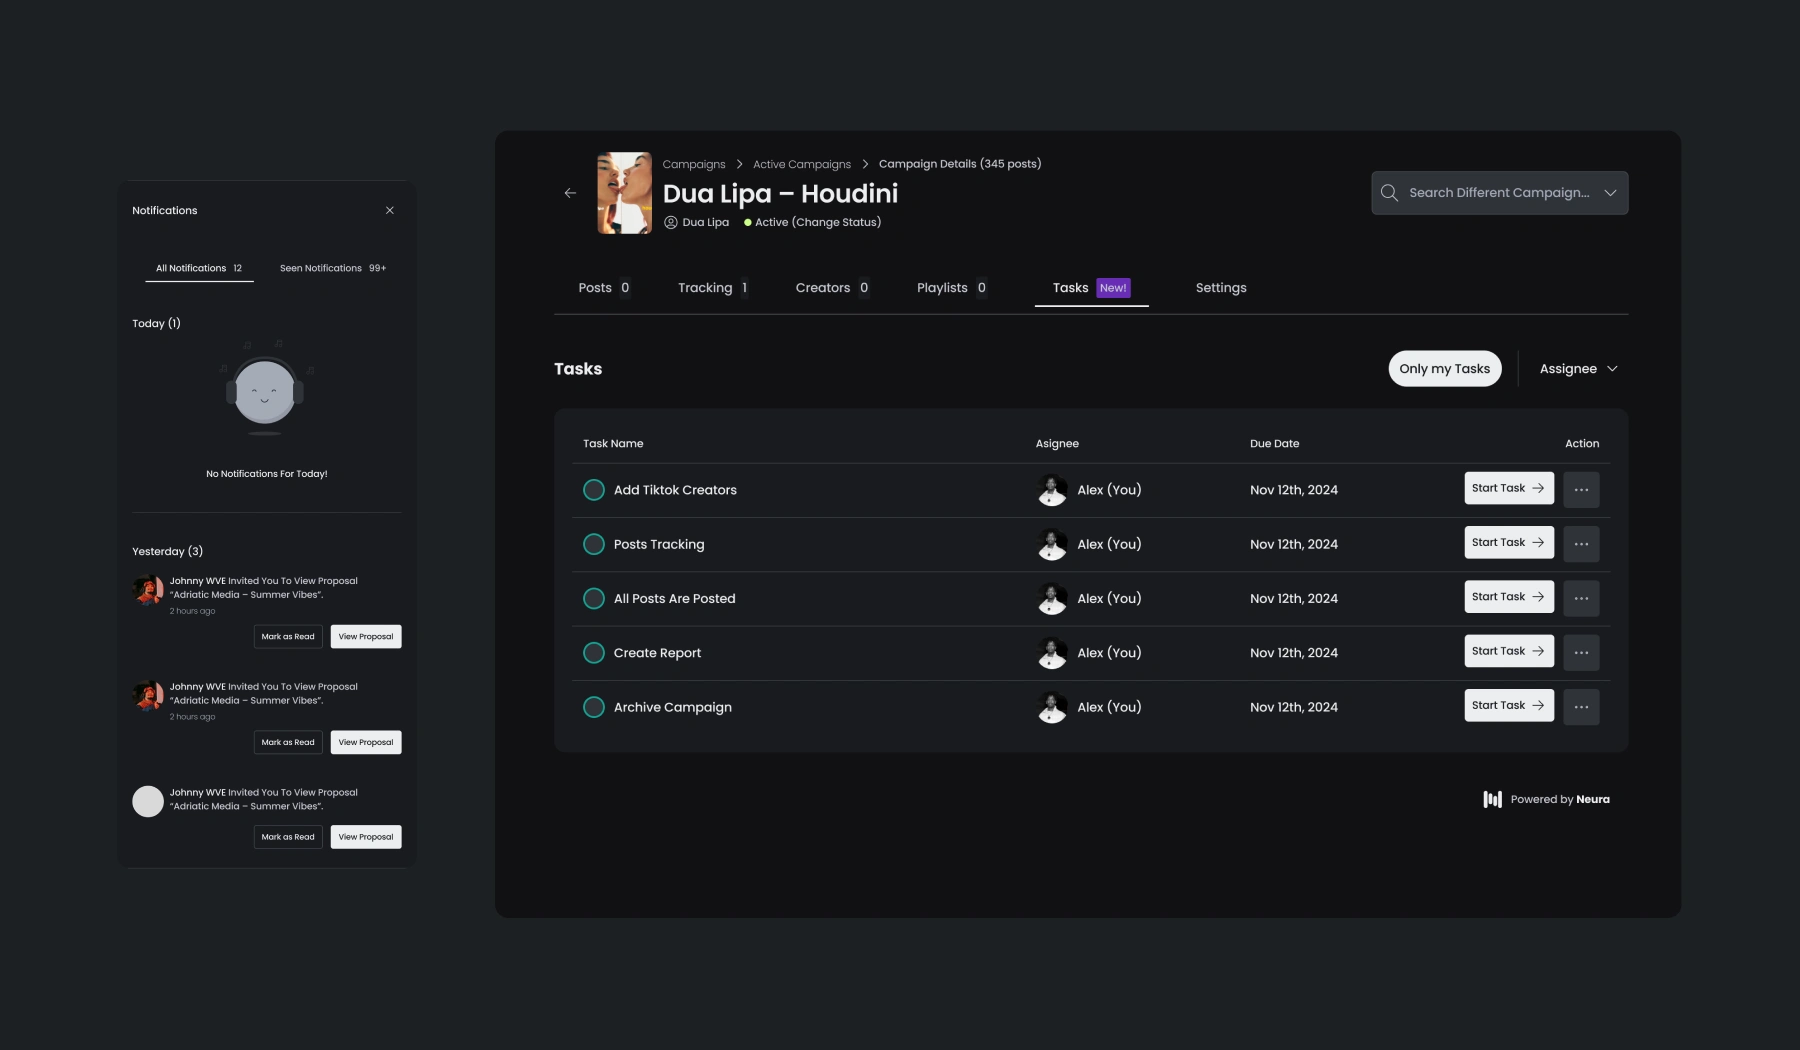Screen dimensions: 1800x1050
Task: Start Task for All Posts Are Posted
Action: click(x=1509, y=597)
